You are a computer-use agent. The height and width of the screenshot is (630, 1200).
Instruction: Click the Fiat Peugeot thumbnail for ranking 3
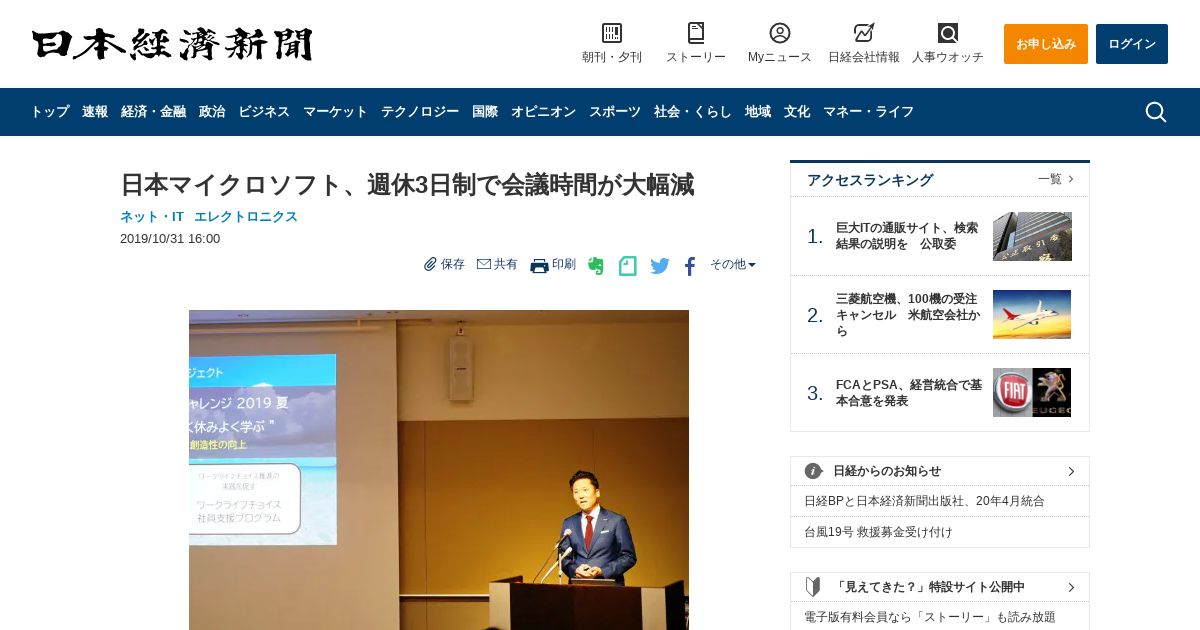point(1032,393)
